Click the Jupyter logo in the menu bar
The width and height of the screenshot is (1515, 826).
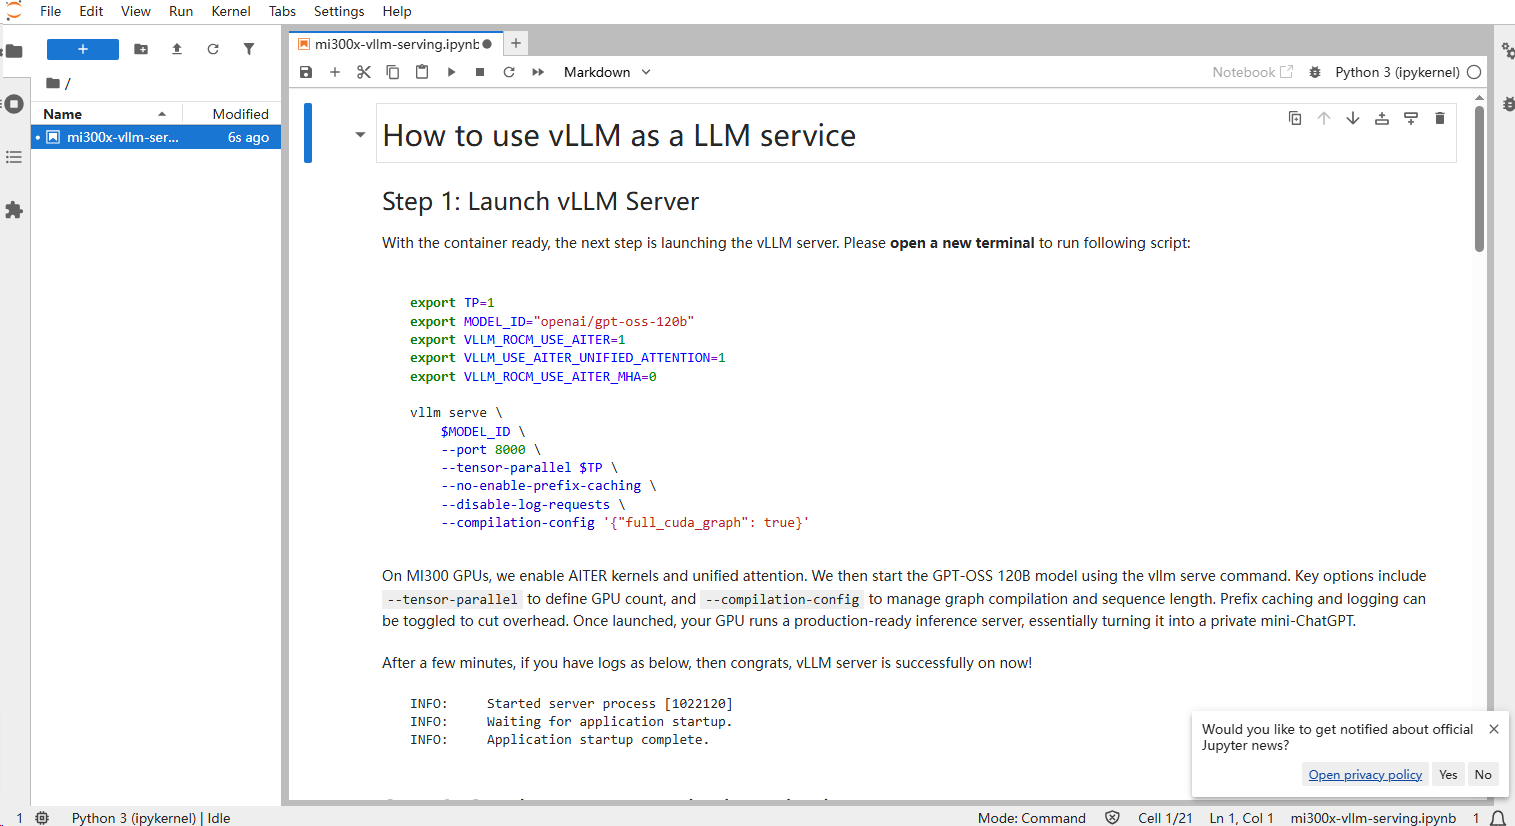(13, 11)
